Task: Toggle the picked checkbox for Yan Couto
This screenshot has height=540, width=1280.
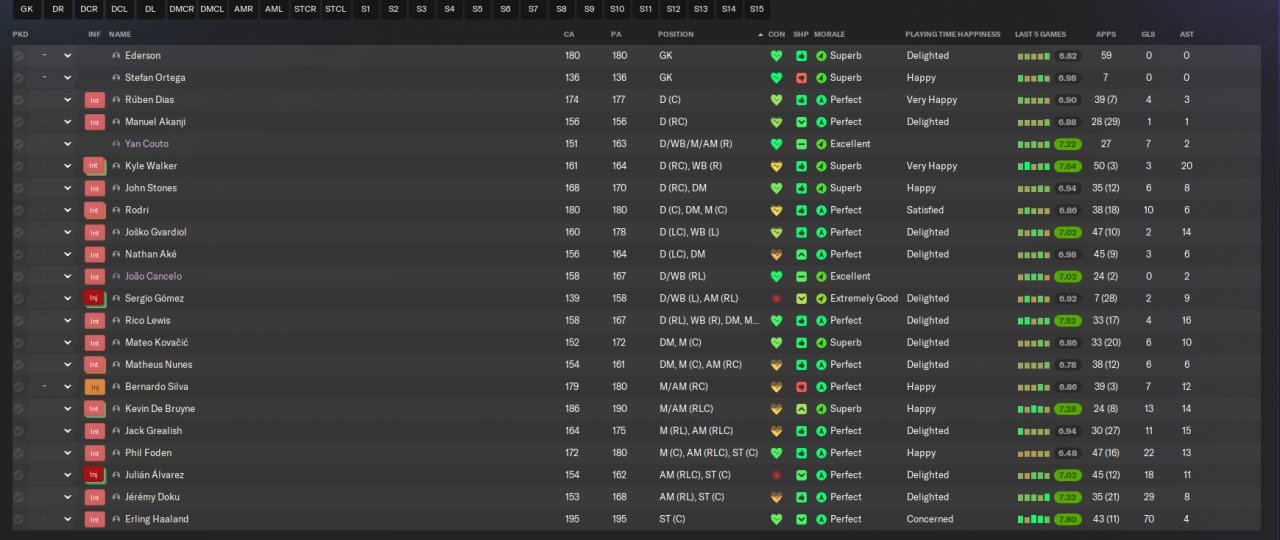Action: [x=18, y=144]
